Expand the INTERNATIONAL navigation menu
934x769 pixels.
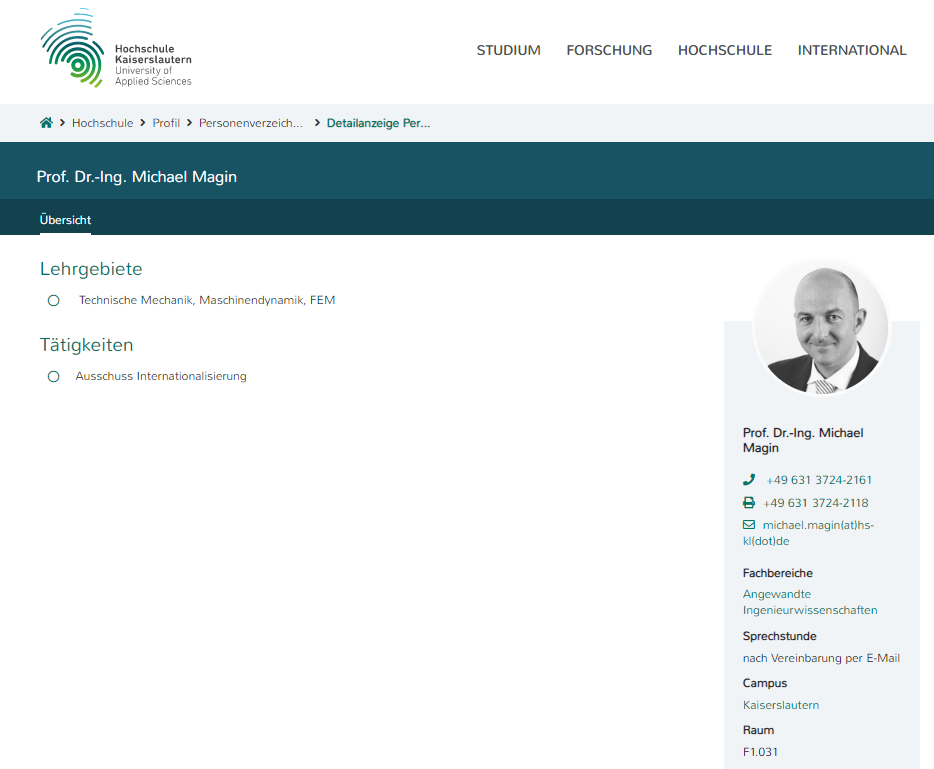852,50
